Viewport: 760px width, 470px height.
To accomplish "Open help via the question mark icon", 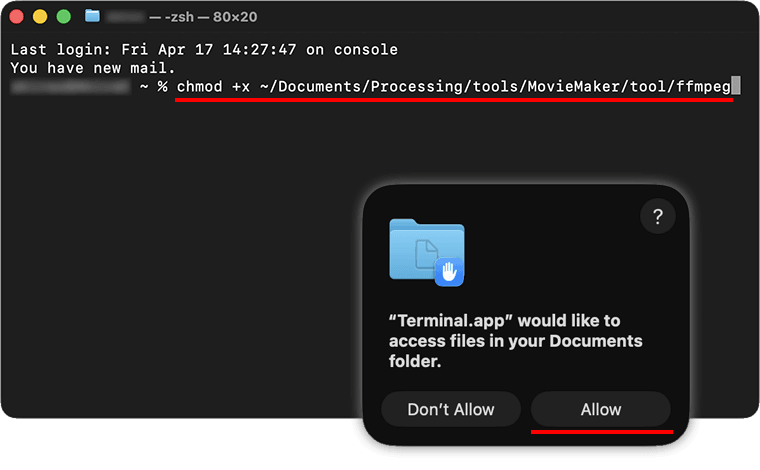I will coord(657,218).
